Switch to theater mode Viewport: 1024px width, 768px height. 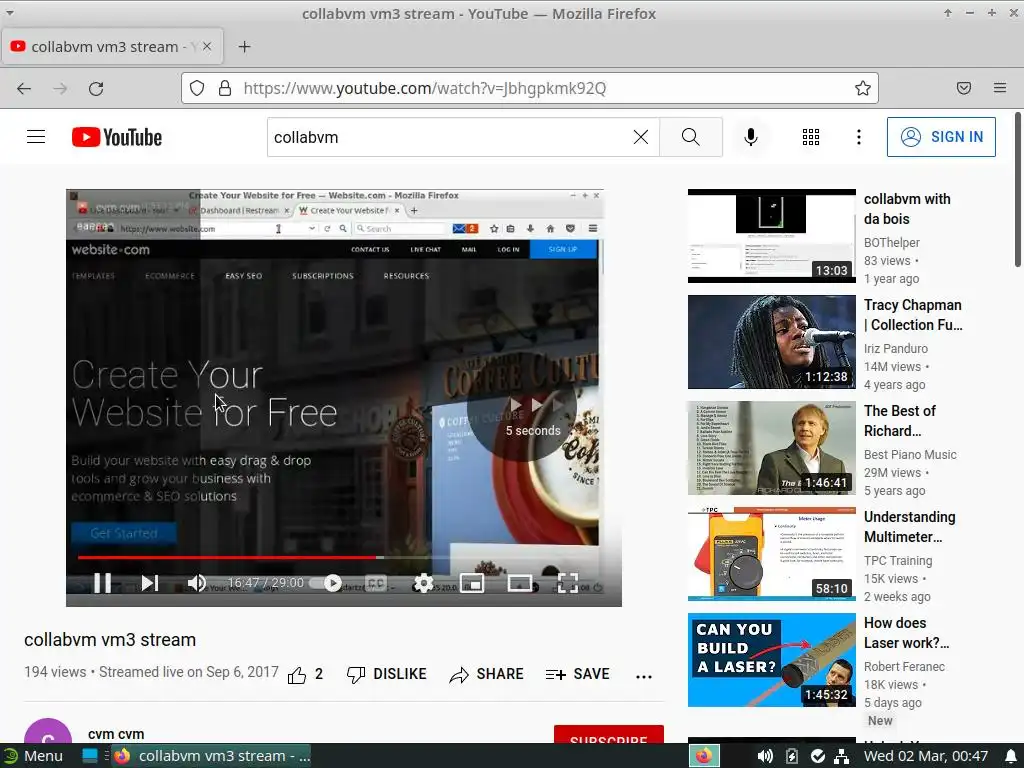pos(520,583)
